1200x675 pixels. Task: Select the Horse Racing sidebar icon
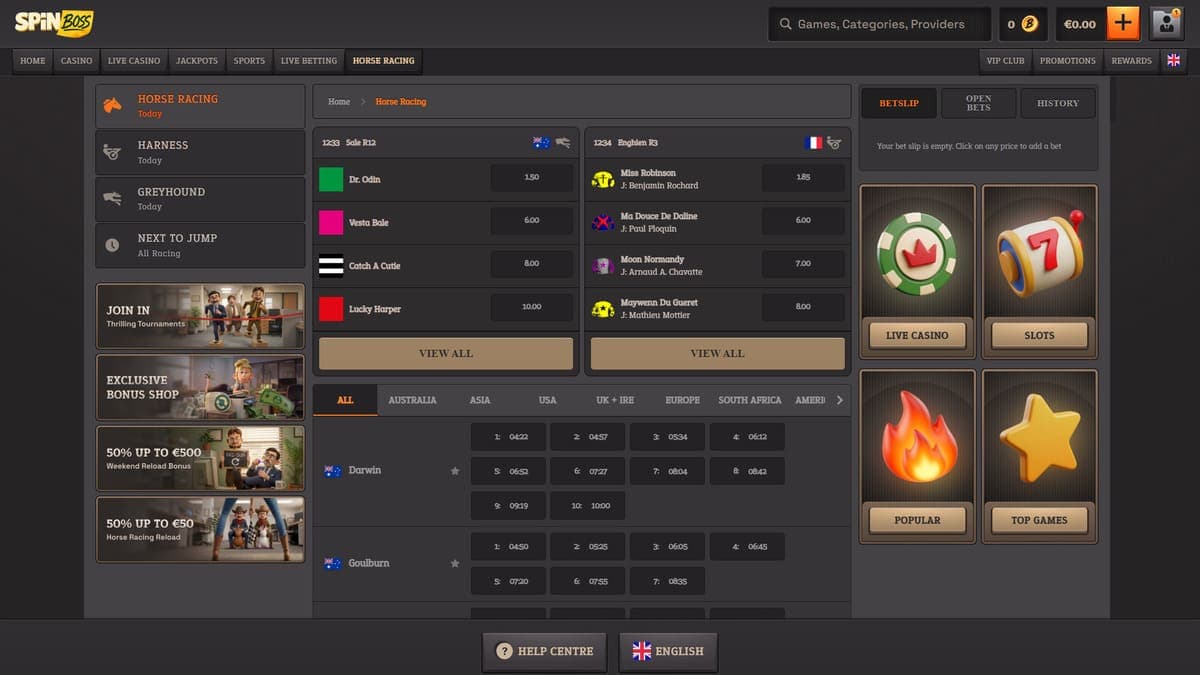pos(113,105)
